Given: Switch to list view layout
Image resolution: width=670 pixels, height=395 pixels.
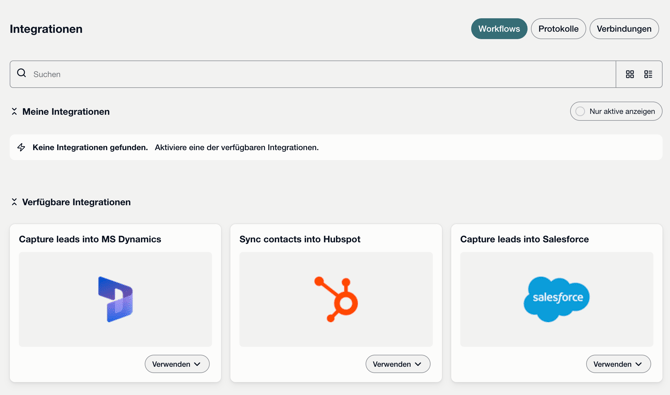Looking at the screenshot, I should (648, 74).
